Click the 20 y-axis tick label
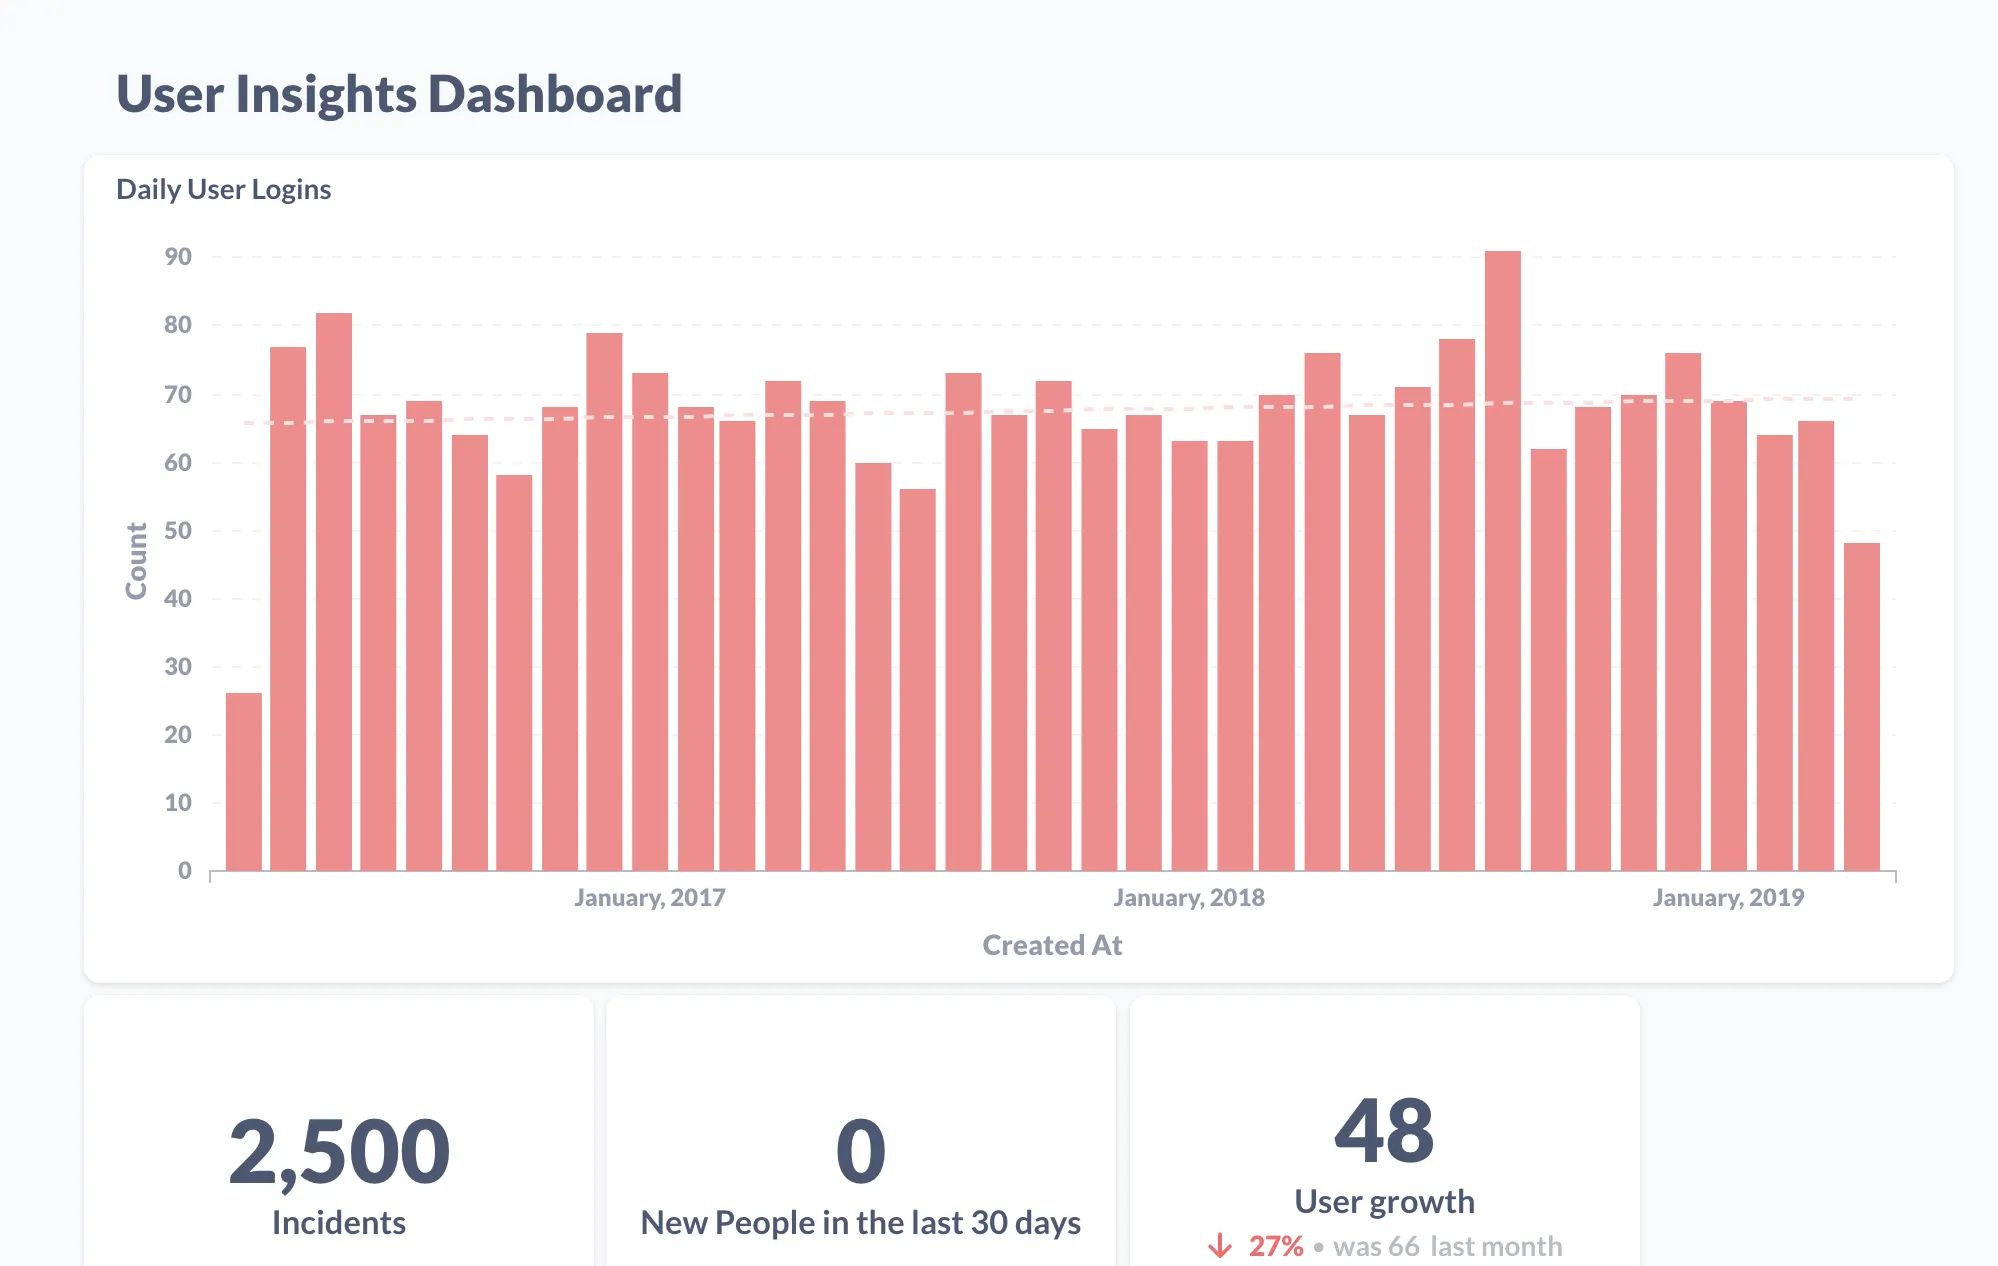The width and height of the screenshot is (1998, 1266). [178, 735]
